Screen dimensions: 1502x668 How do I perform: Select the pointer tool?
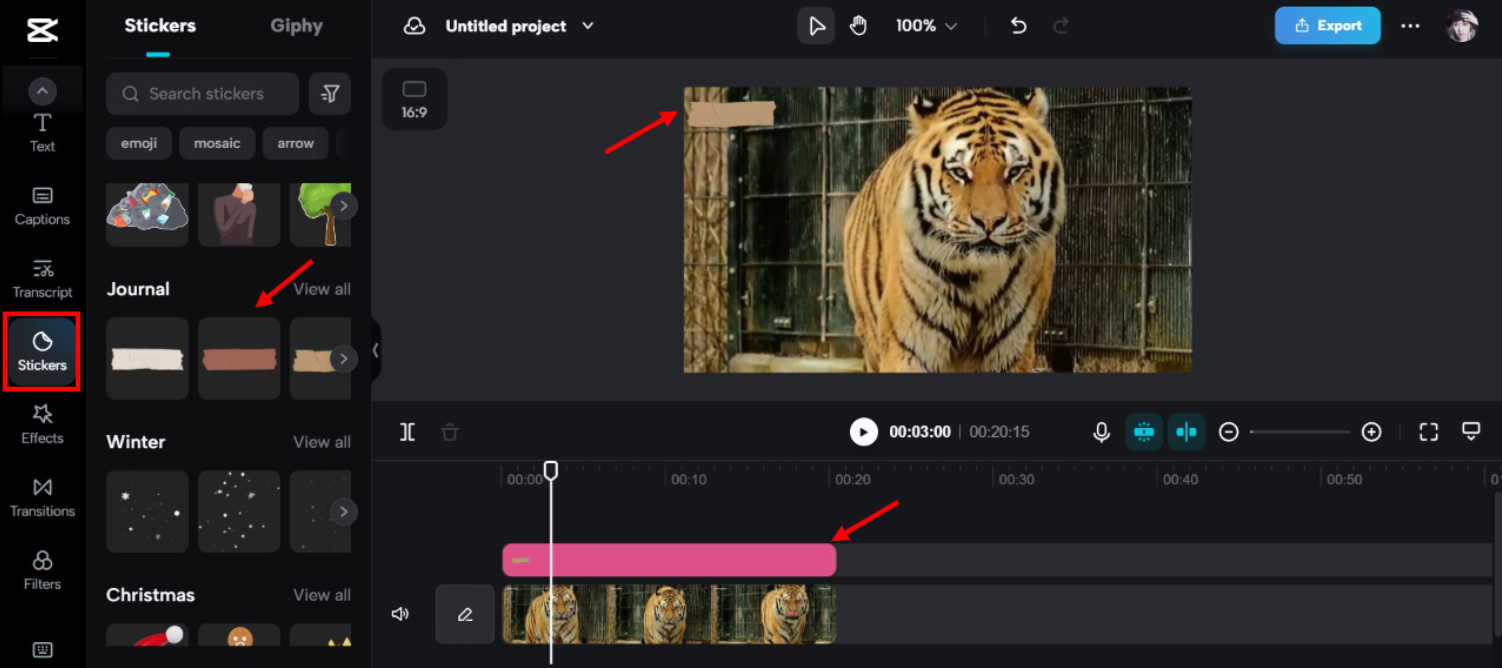(816, 26)
